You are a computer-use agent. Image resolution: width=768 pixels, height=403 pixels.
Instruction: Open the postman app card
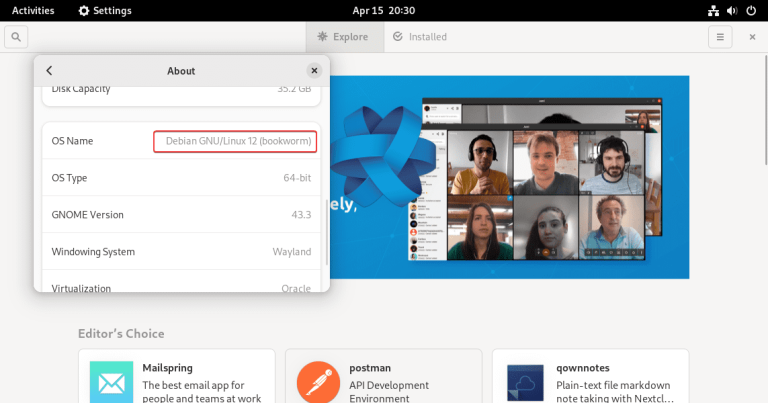(384, 376)
